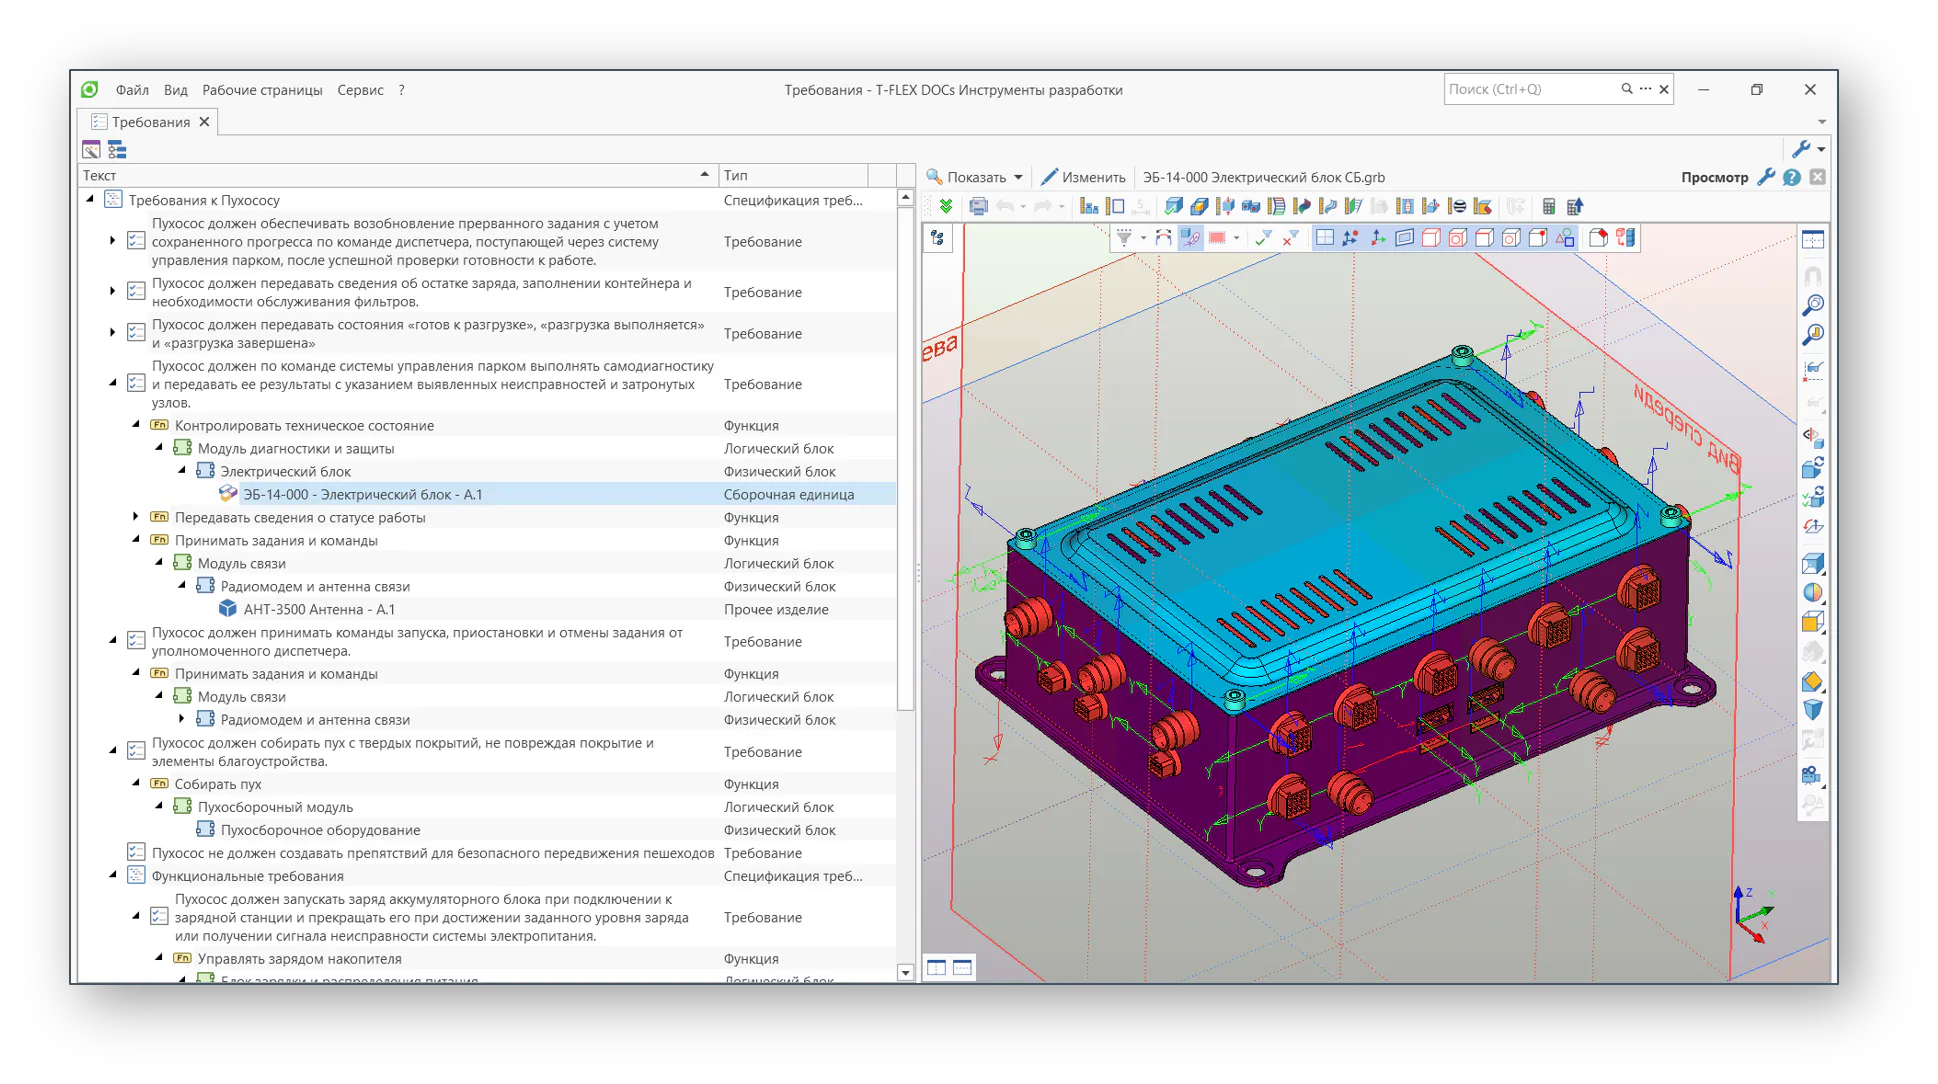Click the Изменить button

(1083, 177)
